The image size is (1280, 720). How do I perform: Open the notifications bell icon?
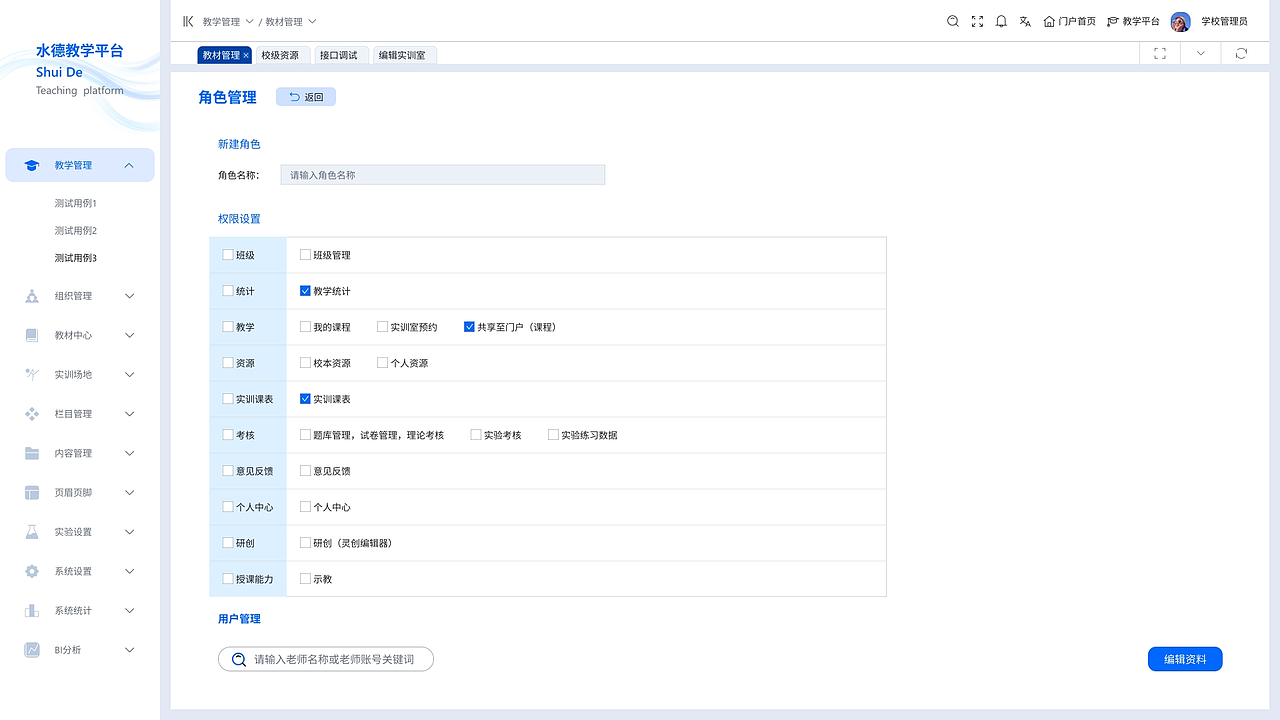(1001, 20)
